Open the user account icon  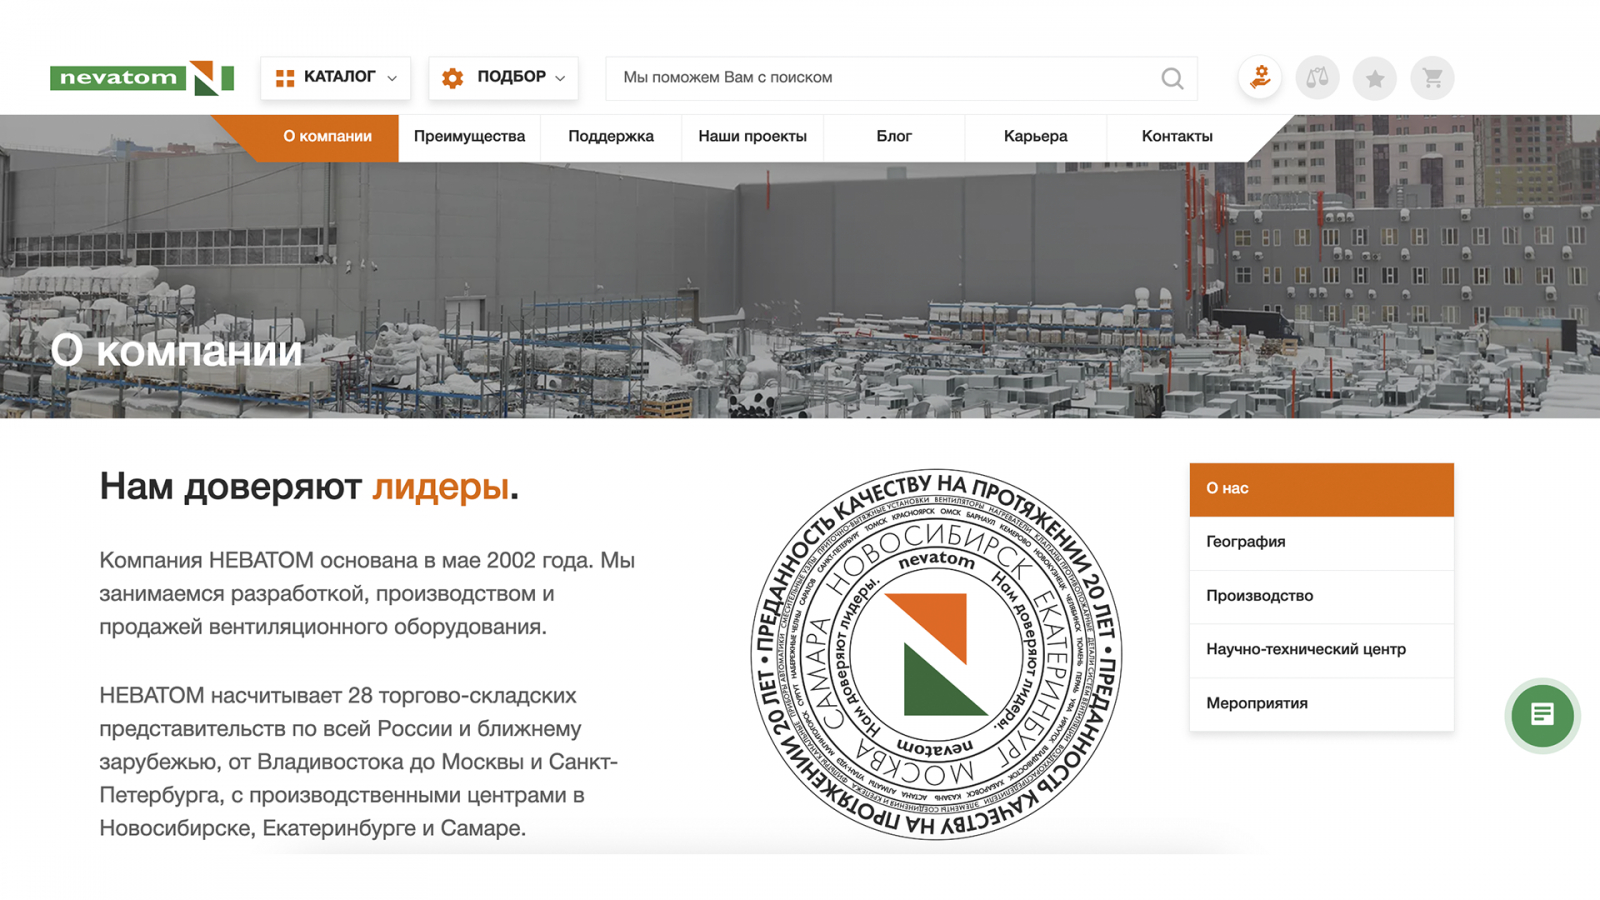click(1260, 78)
